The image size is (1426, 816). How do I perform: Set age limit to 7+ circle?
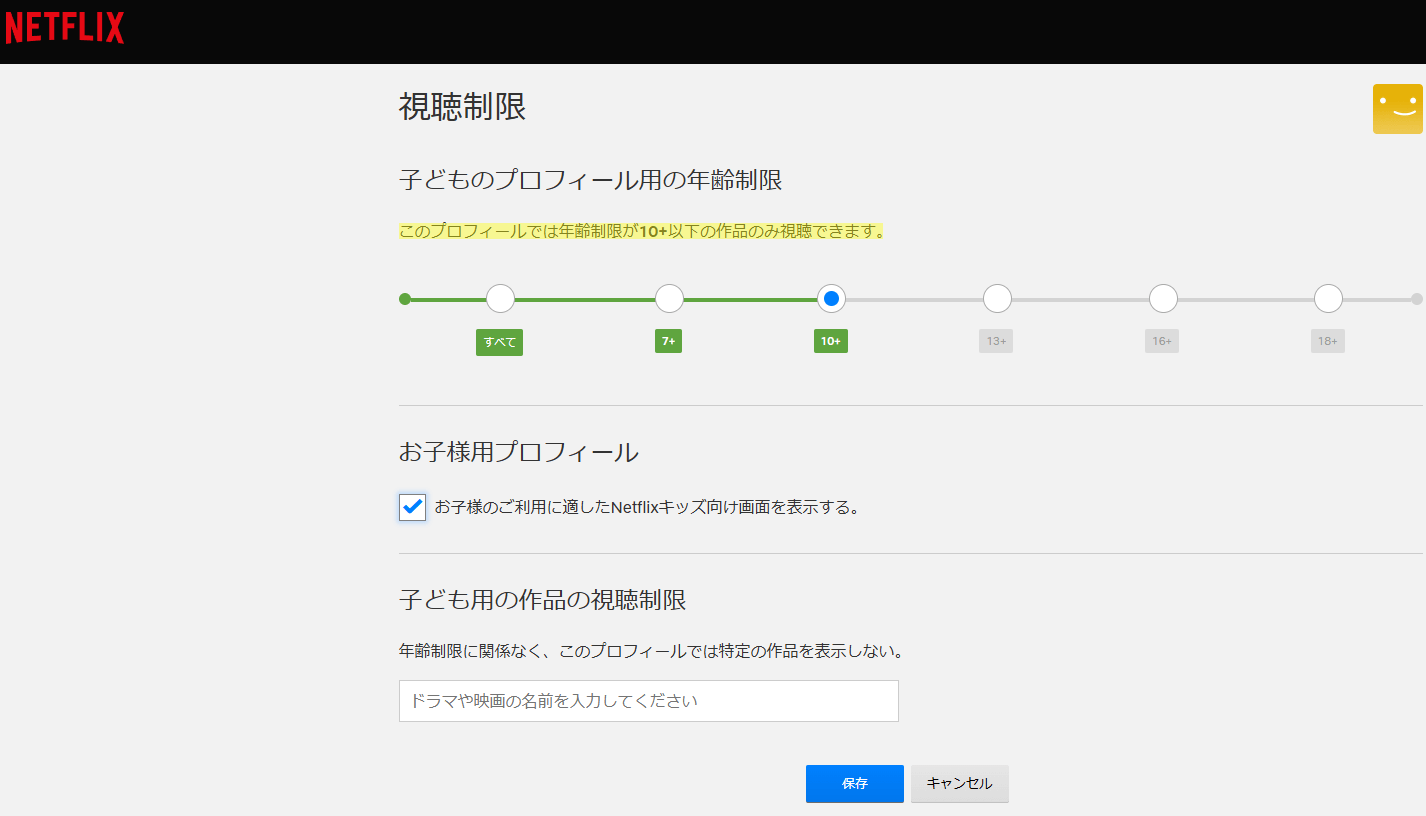click(x=669, y=299)
